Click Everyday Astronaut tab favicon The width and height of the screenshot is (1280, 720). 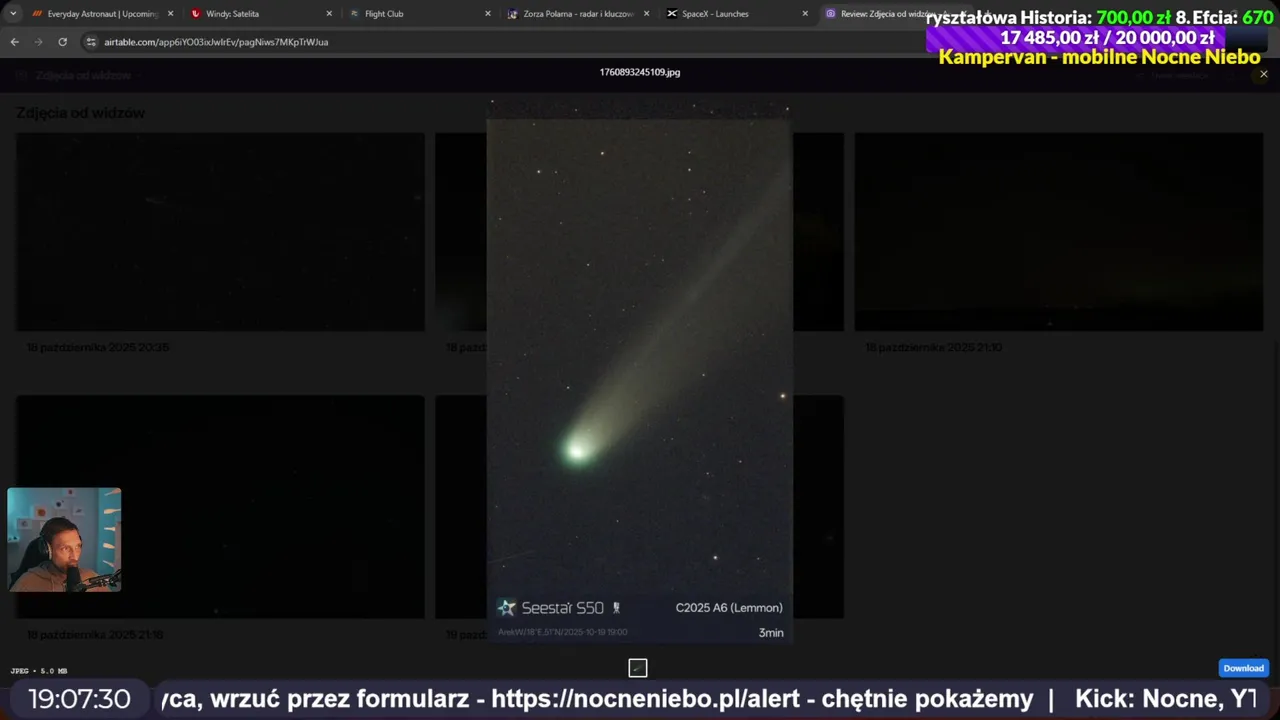coord(37,14)
